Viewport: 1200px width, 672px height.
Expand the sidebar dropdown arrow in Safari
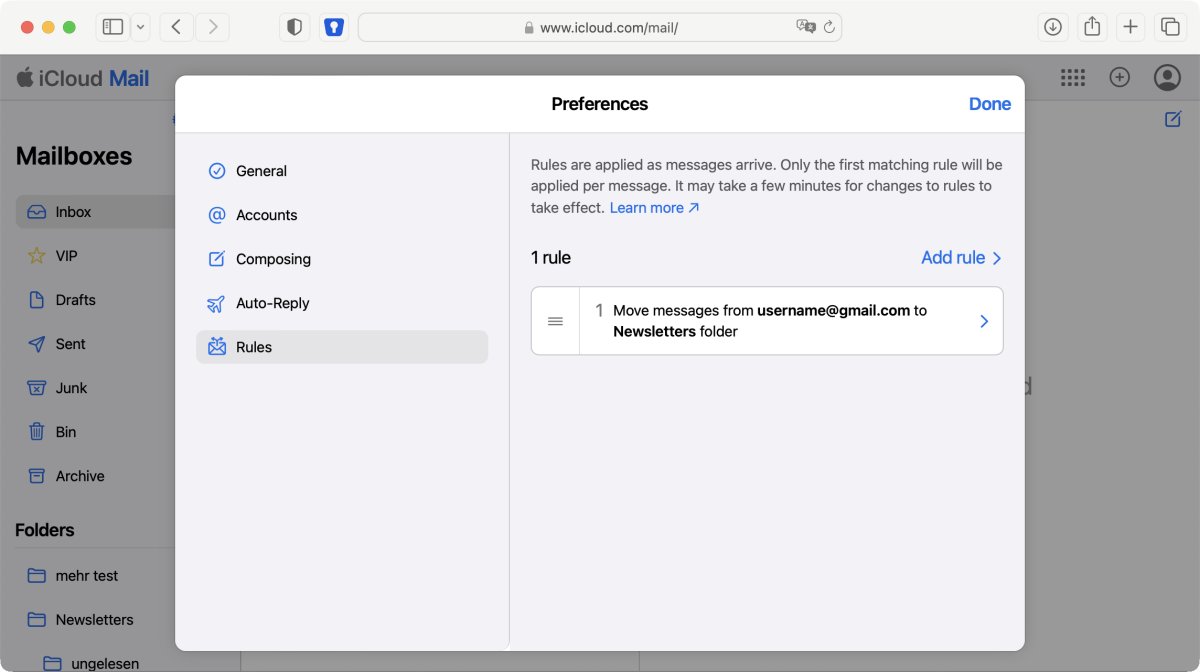140,27
